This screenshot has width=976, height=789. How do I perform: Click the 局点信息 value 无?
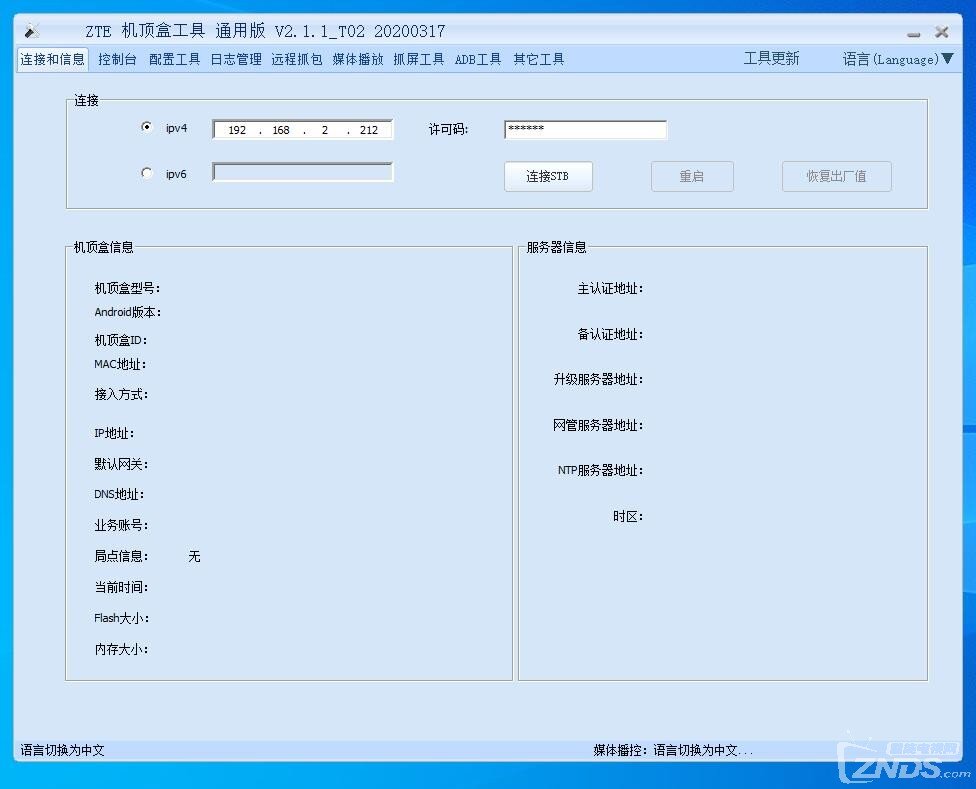click(x=194, y=556)
